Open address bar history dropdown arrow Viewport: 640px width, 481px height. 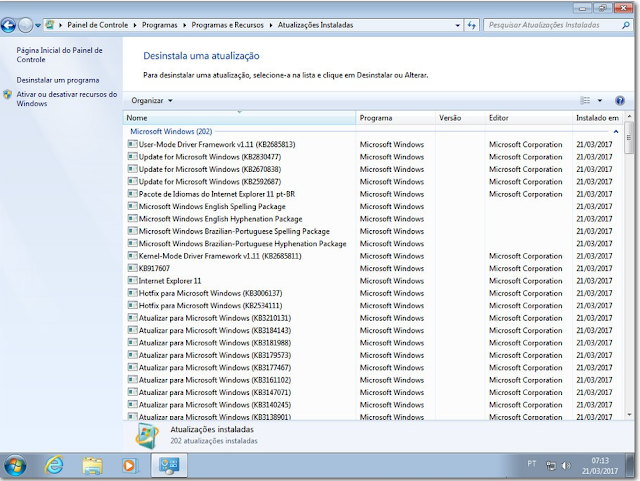tap(457, 25)
